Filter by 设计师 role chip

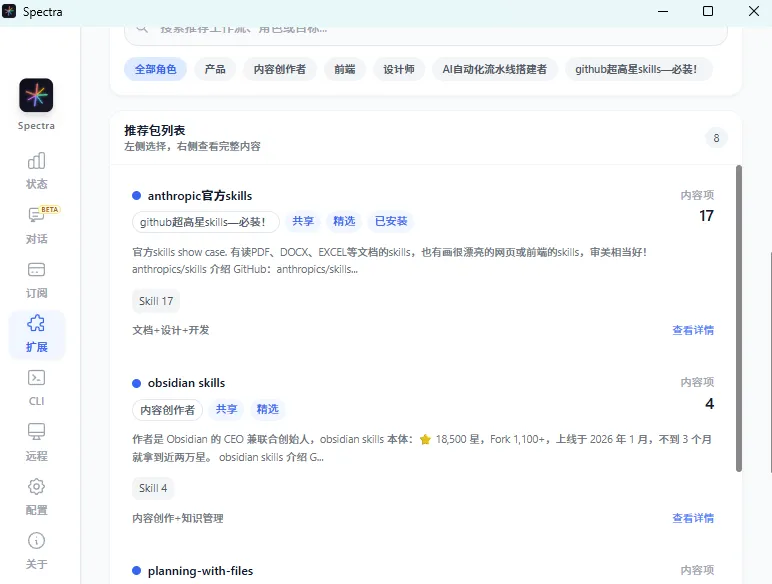point(399,69)
